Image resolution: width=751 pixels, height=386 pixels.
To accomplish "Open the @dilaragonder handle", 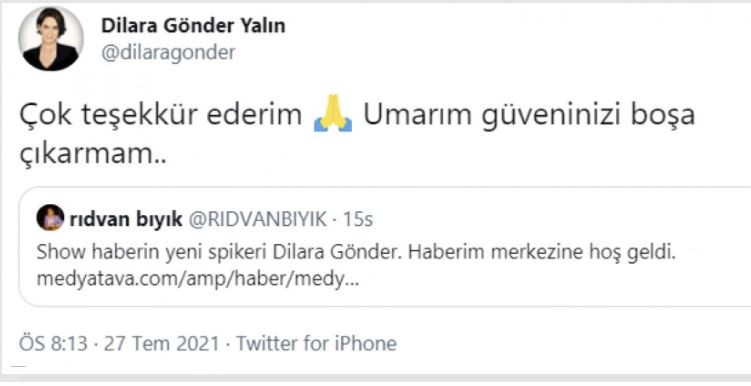I will (x=168, y=53).
